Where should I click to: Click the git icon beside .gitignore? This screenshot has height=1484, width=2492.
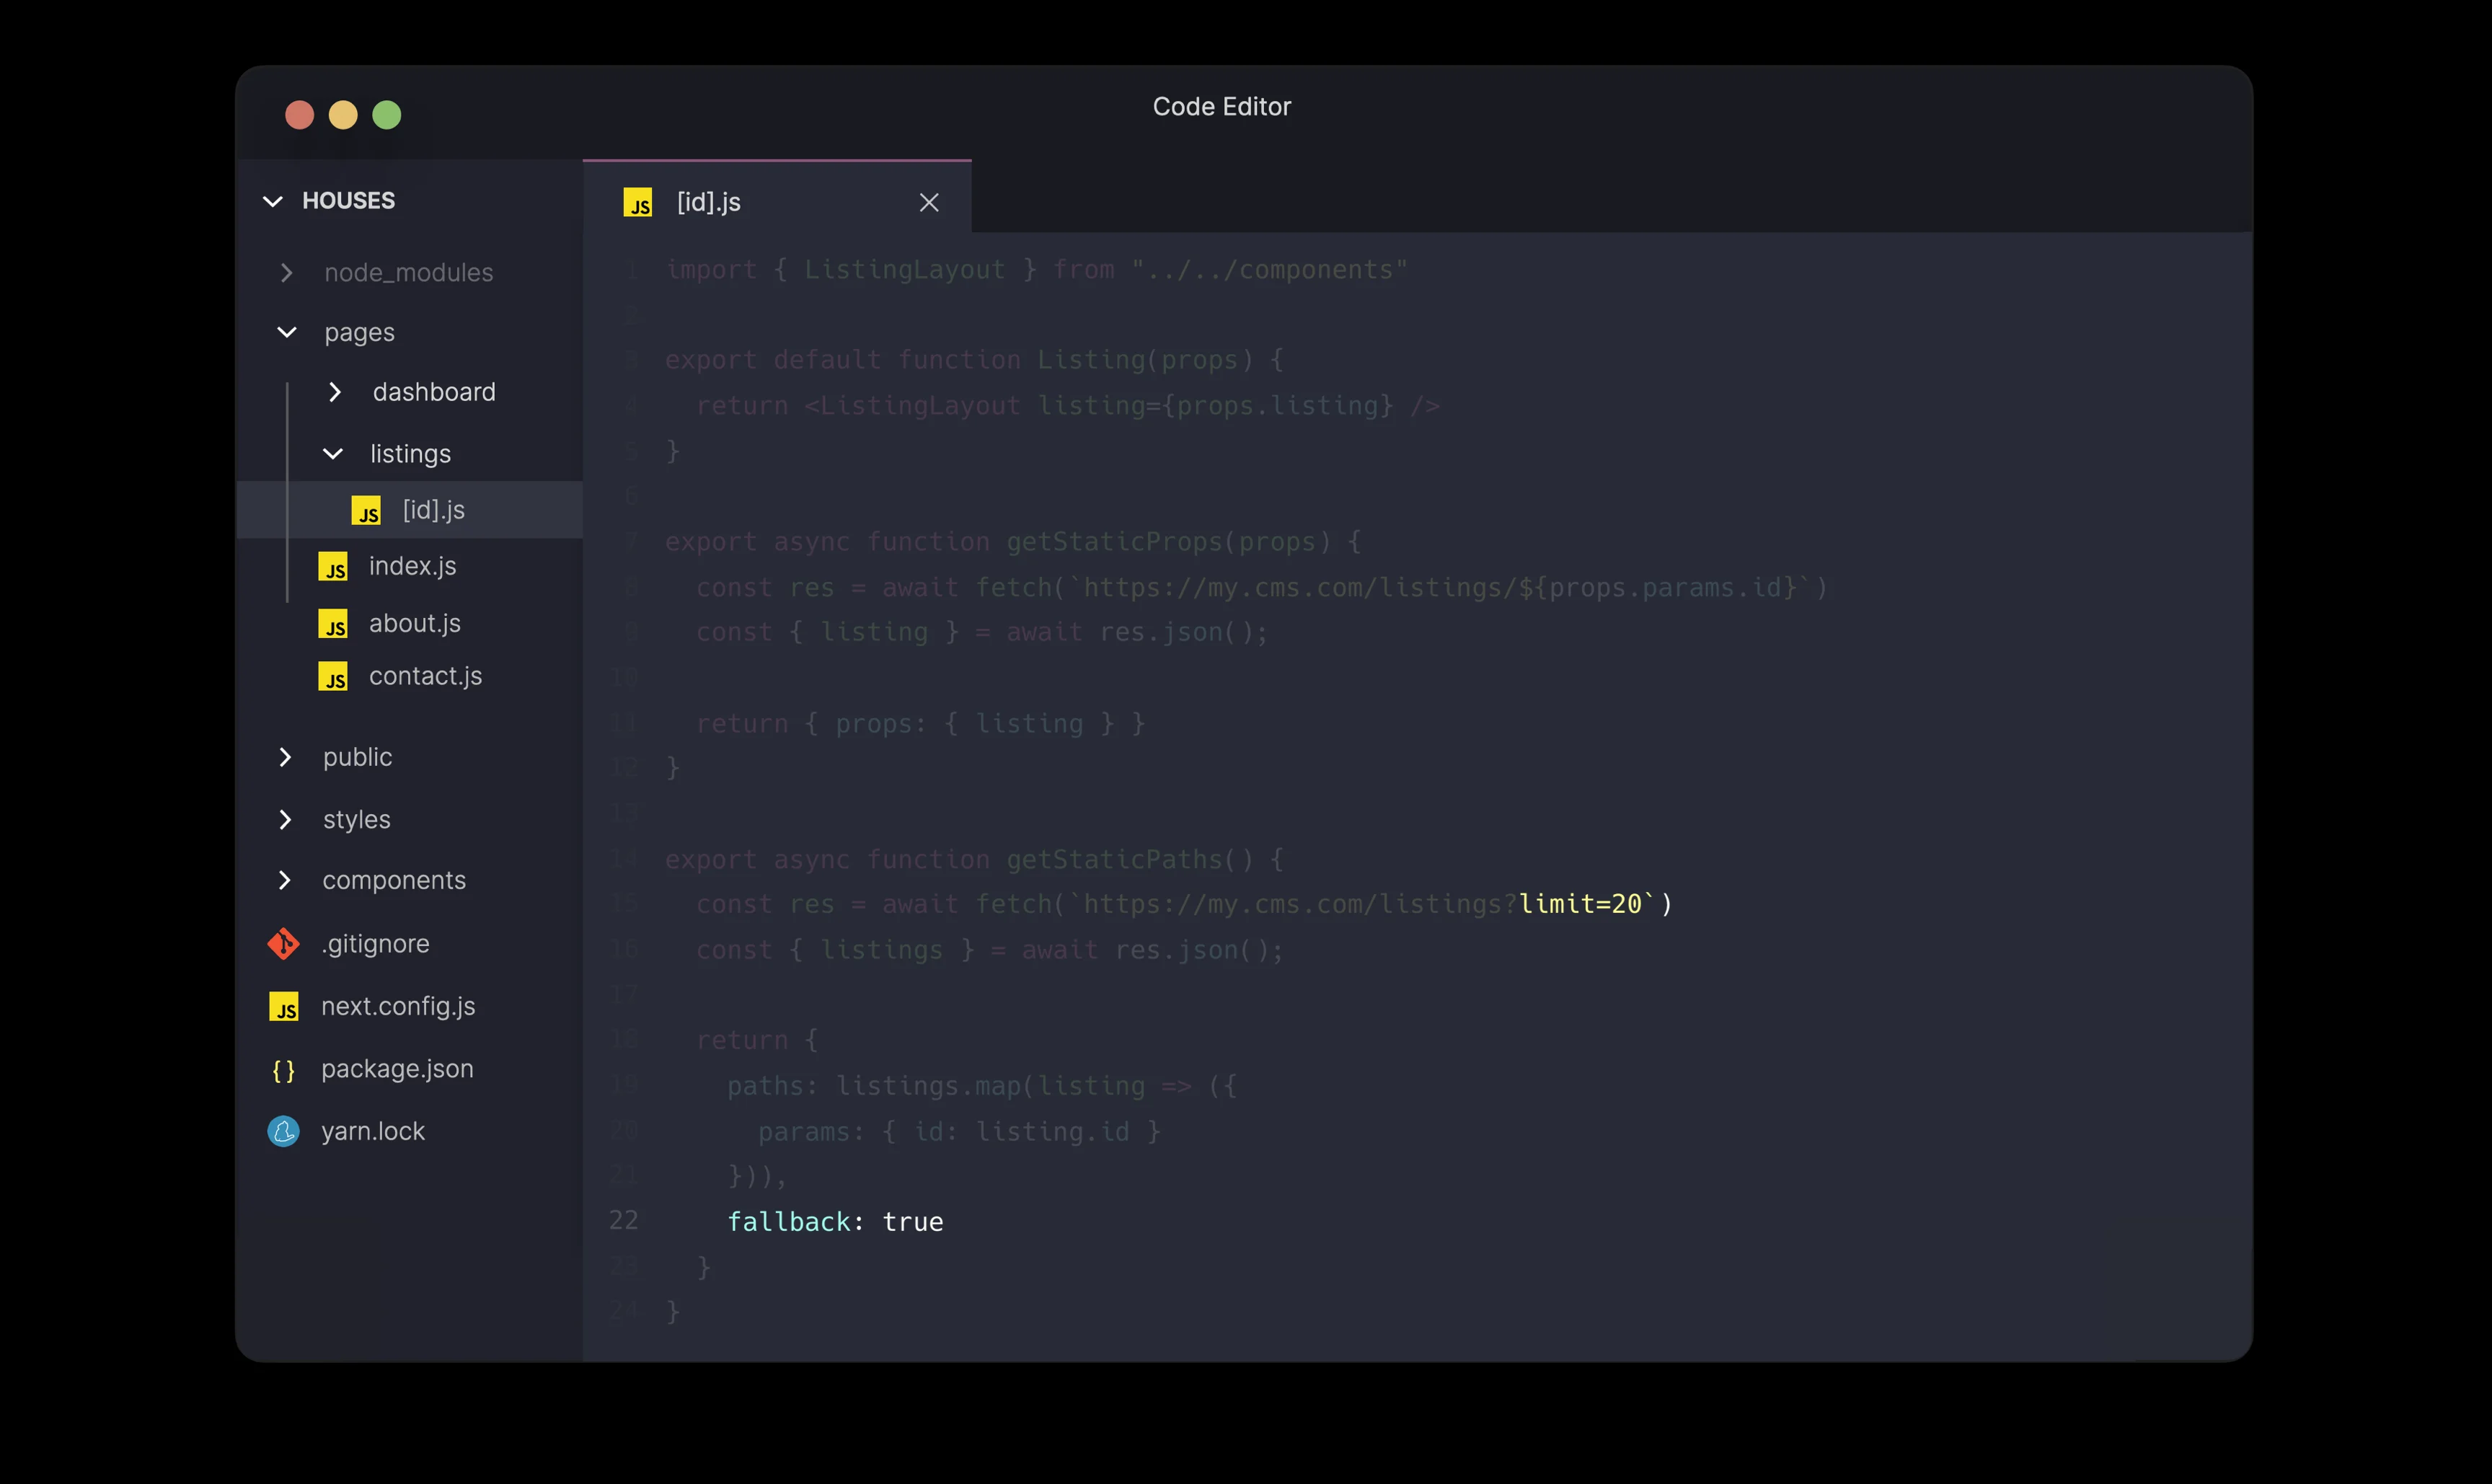pos(283,943)
